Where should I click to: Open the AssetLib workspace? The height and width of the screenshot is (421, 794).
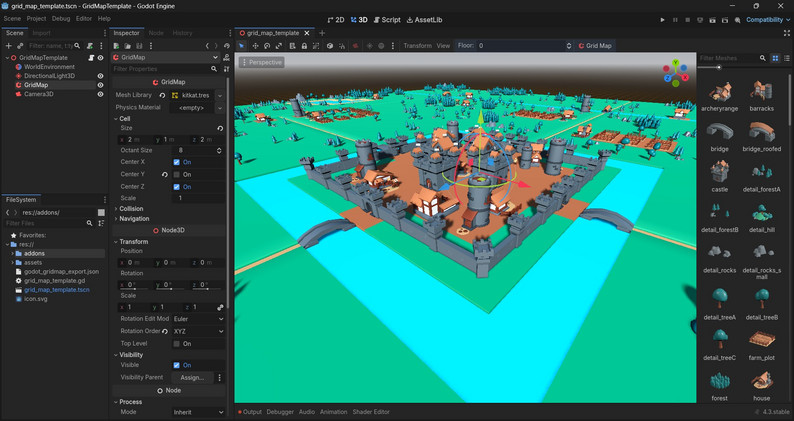424,20
